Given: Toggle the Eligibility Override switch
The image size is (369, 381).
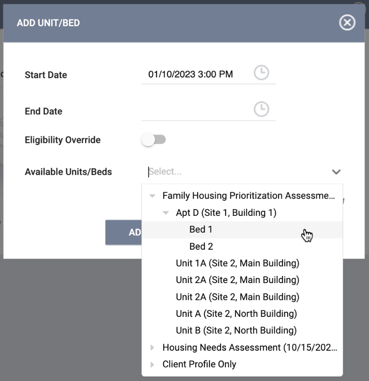Looking at the screenshot, I should coord(154,140).
